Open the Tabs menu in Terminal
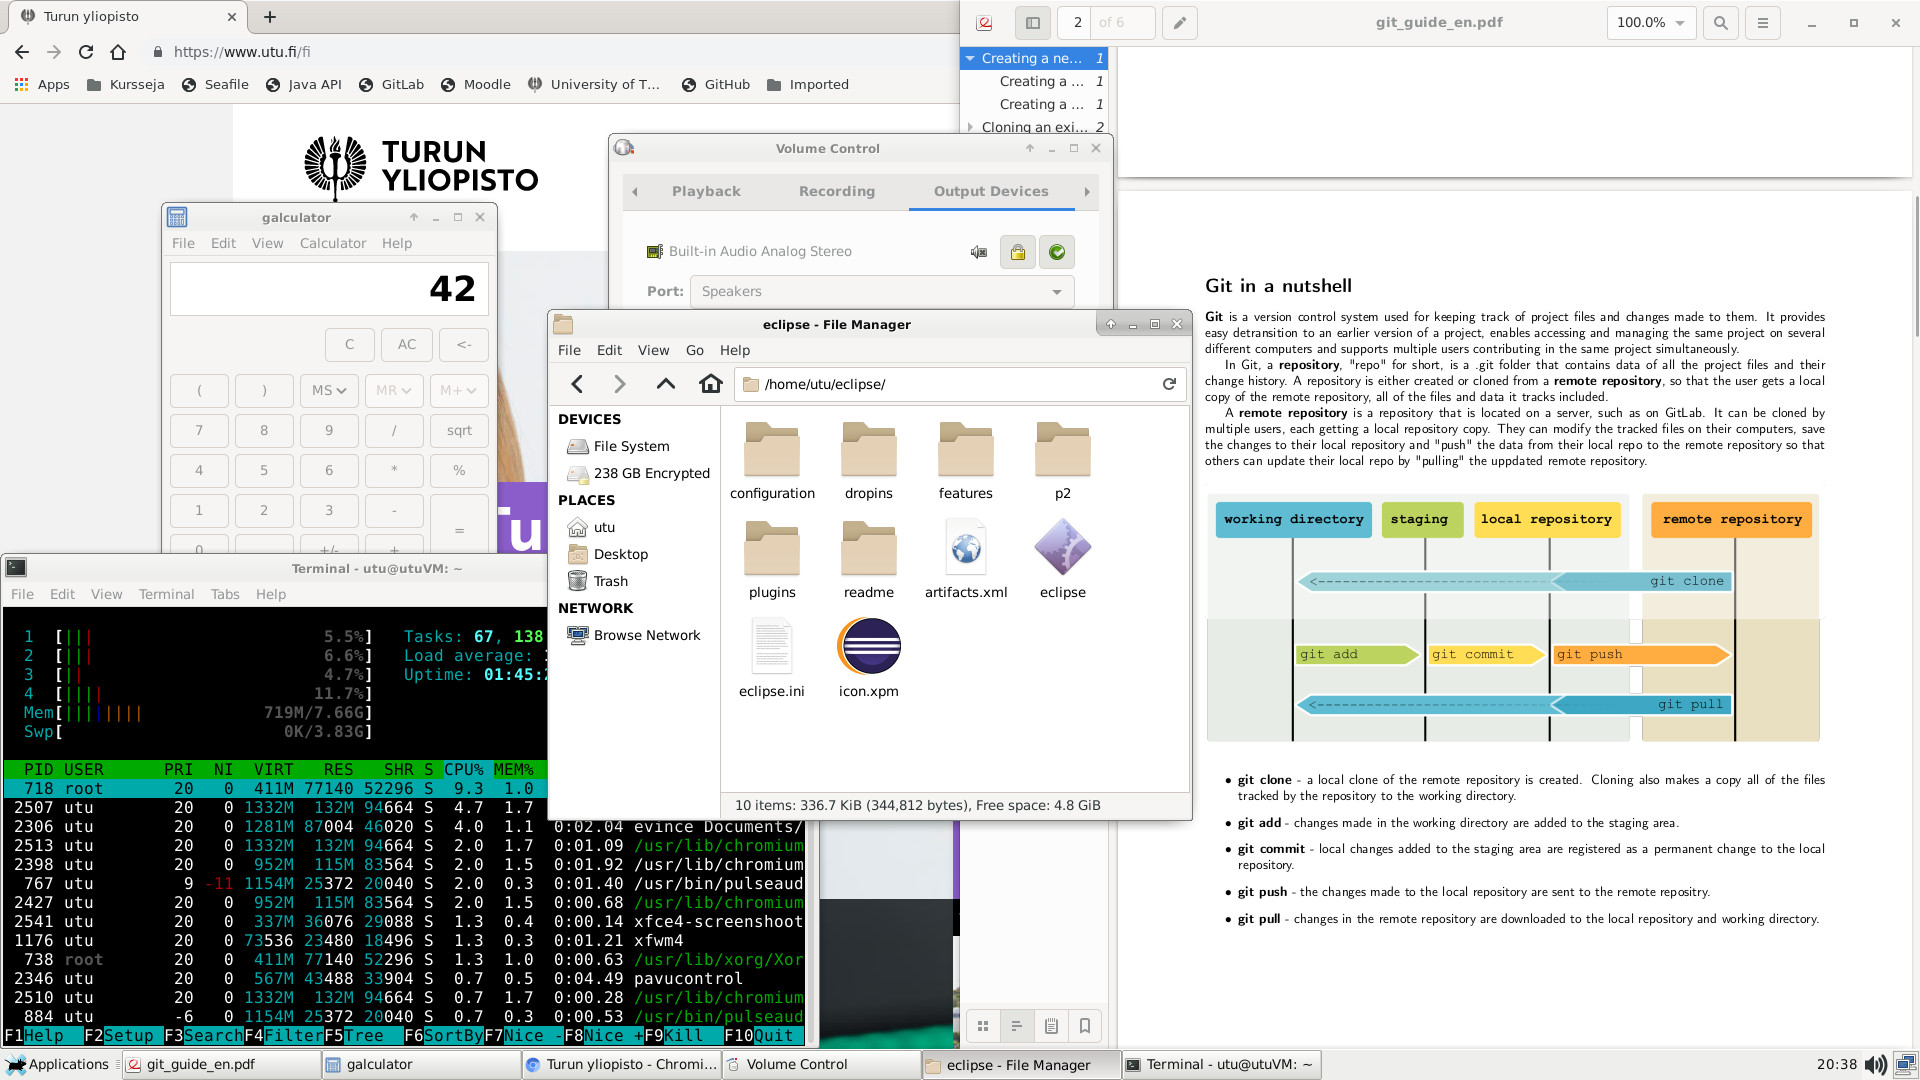1920x1080 pixels. pos(225,595)
